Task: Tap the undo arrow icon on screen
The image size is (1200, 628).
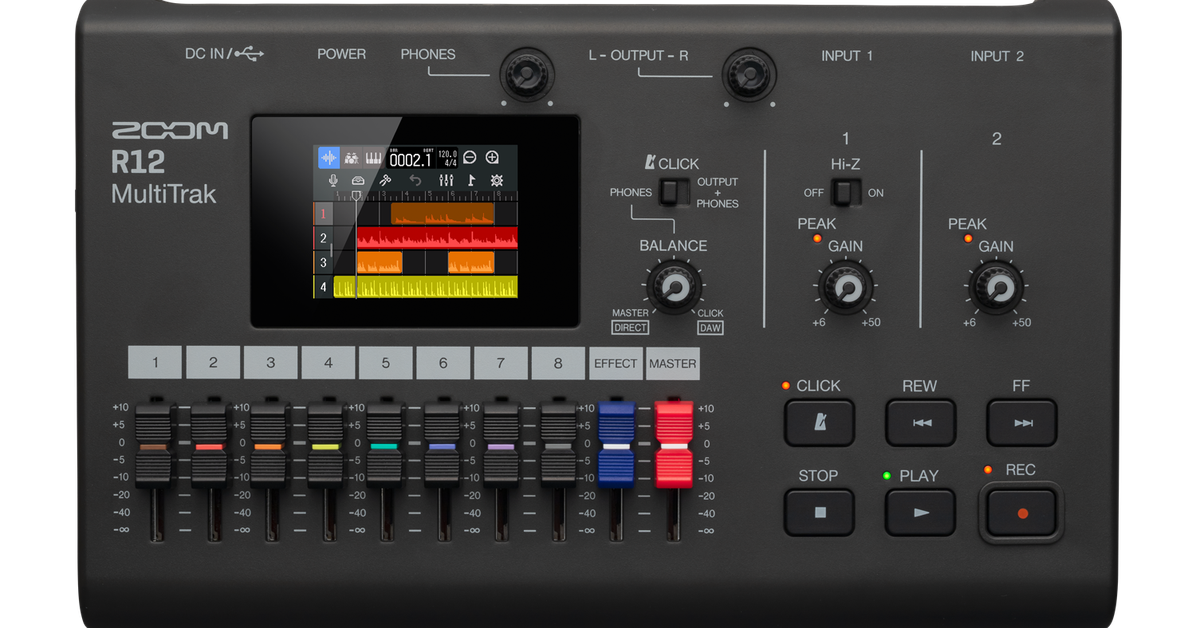Action: tap(415, 180)
